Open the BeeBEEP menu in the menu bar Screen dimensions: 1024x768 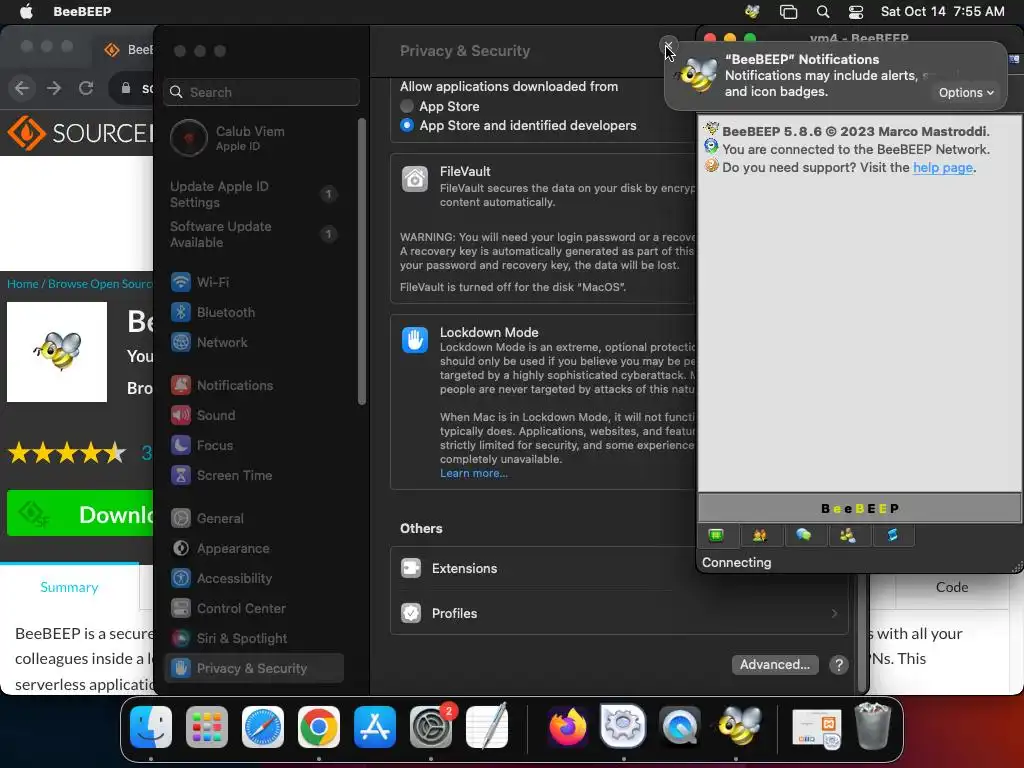click(x=82, y=12)
